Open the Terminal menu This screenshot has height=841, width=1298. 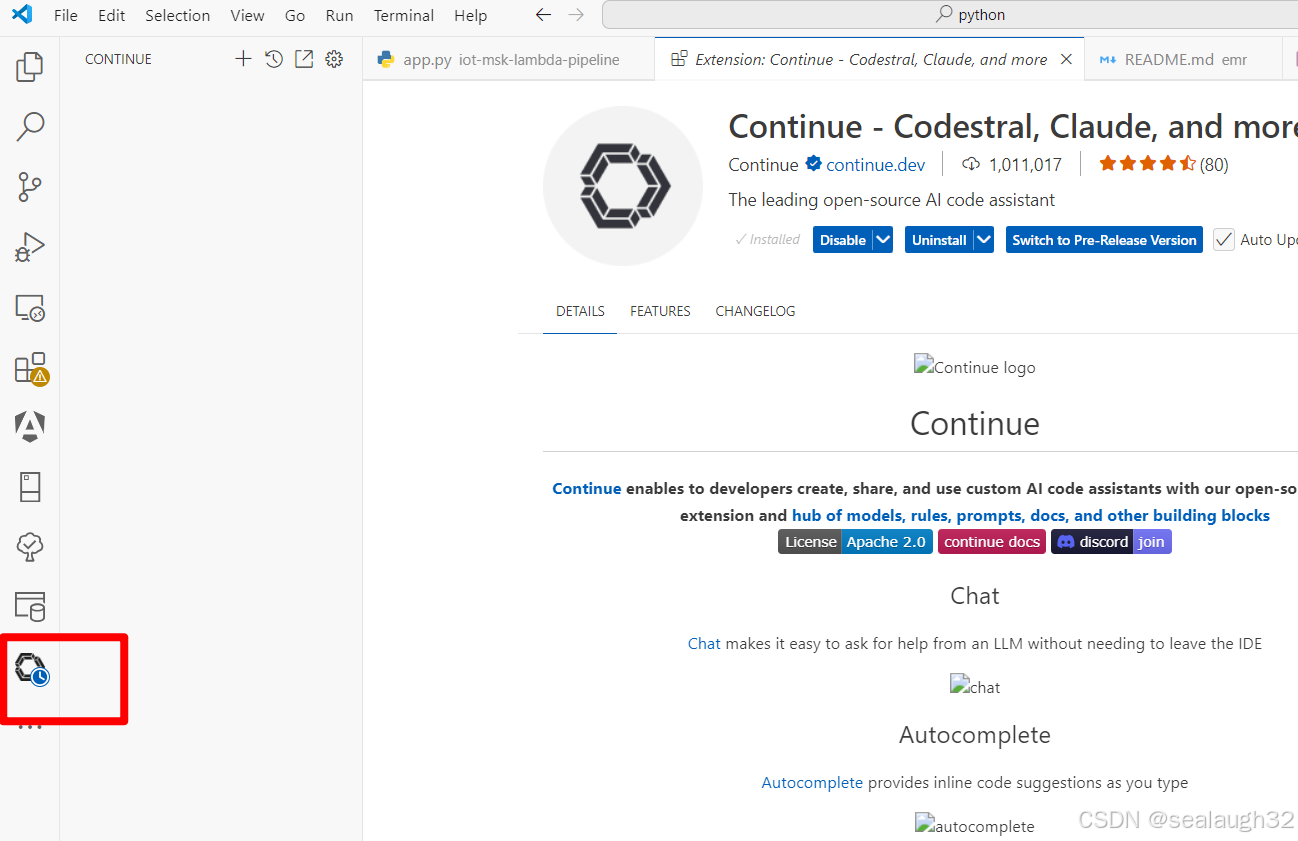405,15
